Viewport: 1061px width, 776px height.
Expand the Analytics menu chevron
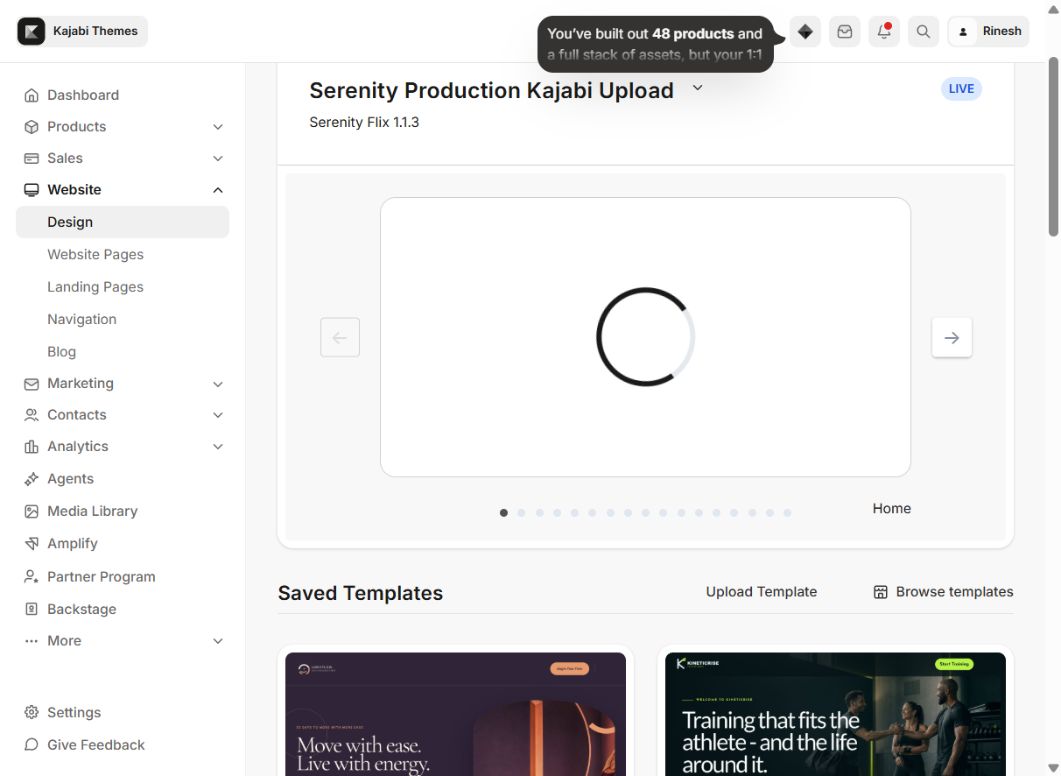pyautogui.click(x=218, y=447)
